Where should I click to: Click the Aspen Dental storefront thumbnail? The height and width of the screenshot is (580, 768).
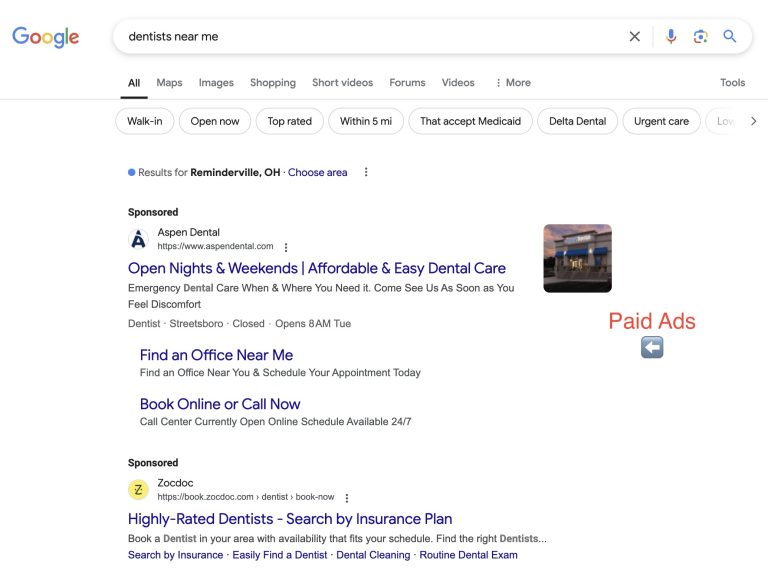577,258
